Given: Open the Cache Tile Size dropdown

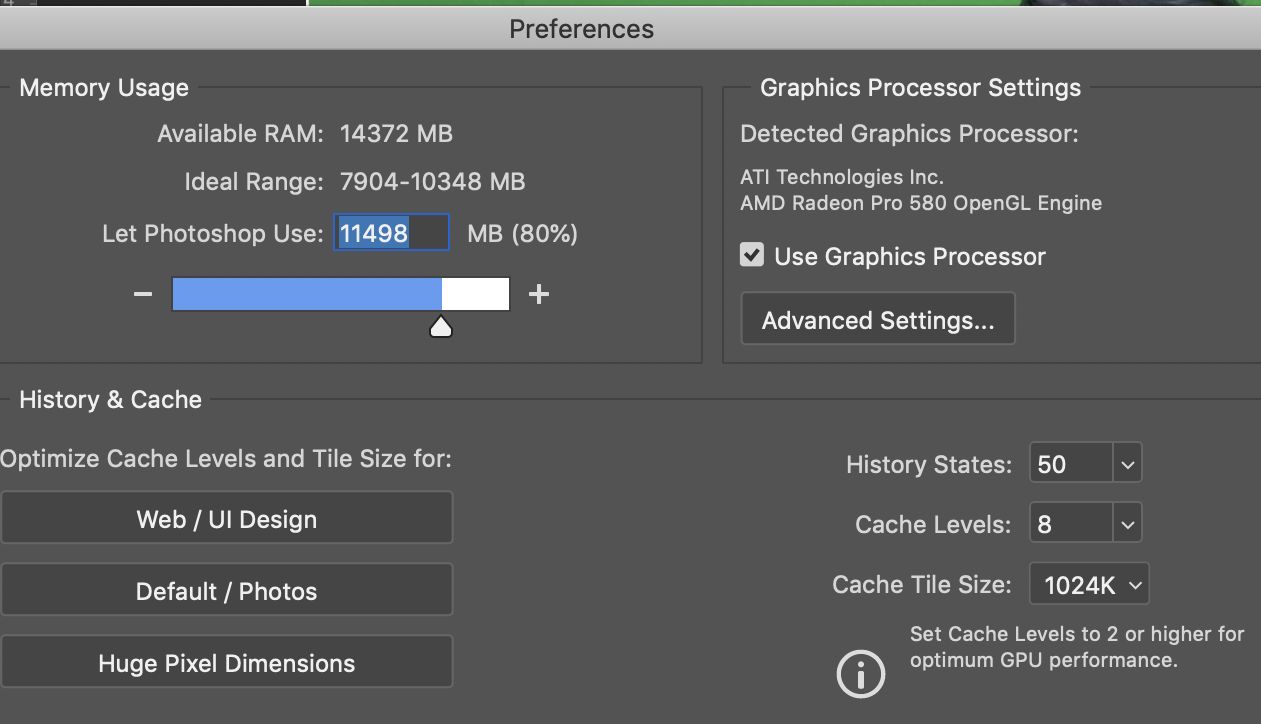Looking at the screenshot, I should (1089, 585).
